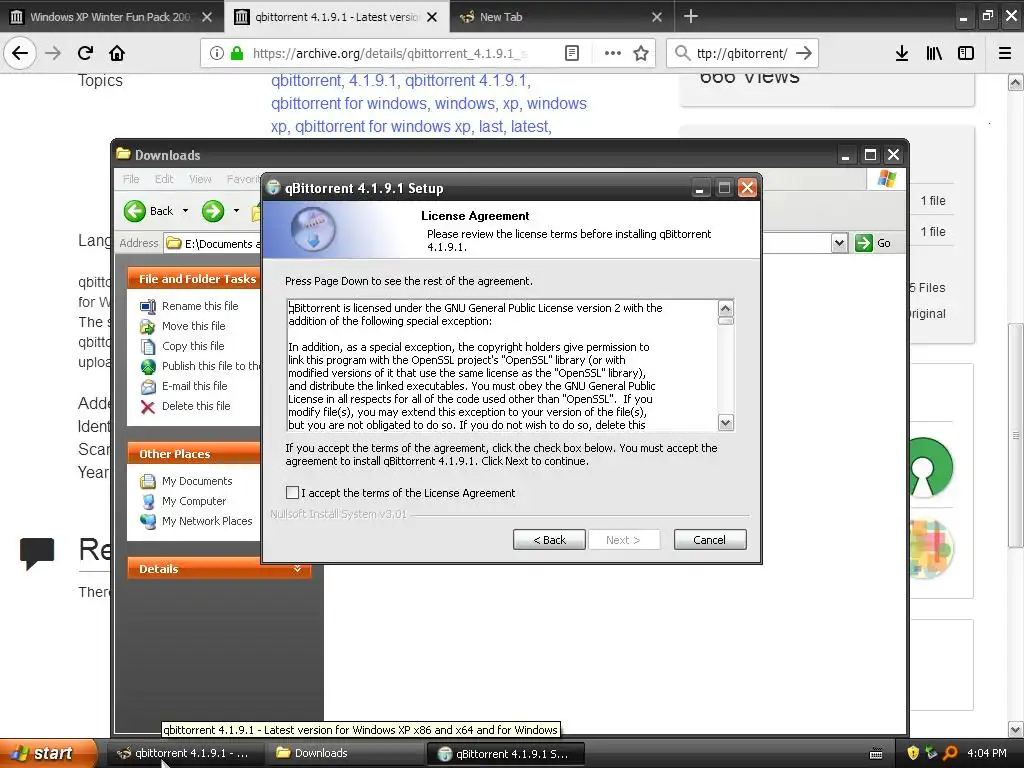Screen dimensions: 1024x768
Task: Open browser downloads panel
Action: 901,53
